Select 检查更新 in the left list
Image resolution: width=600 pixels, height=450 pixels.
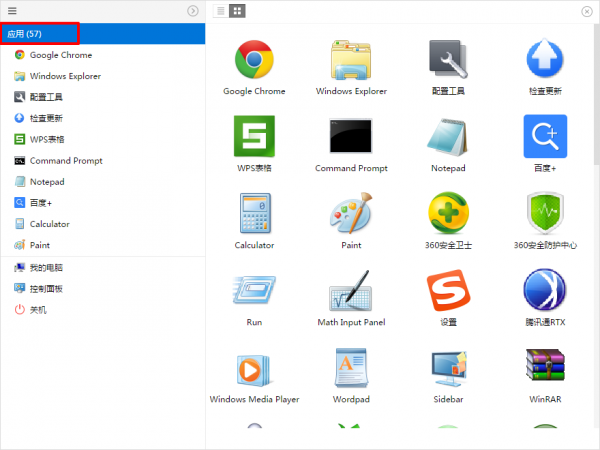point(103,118)
